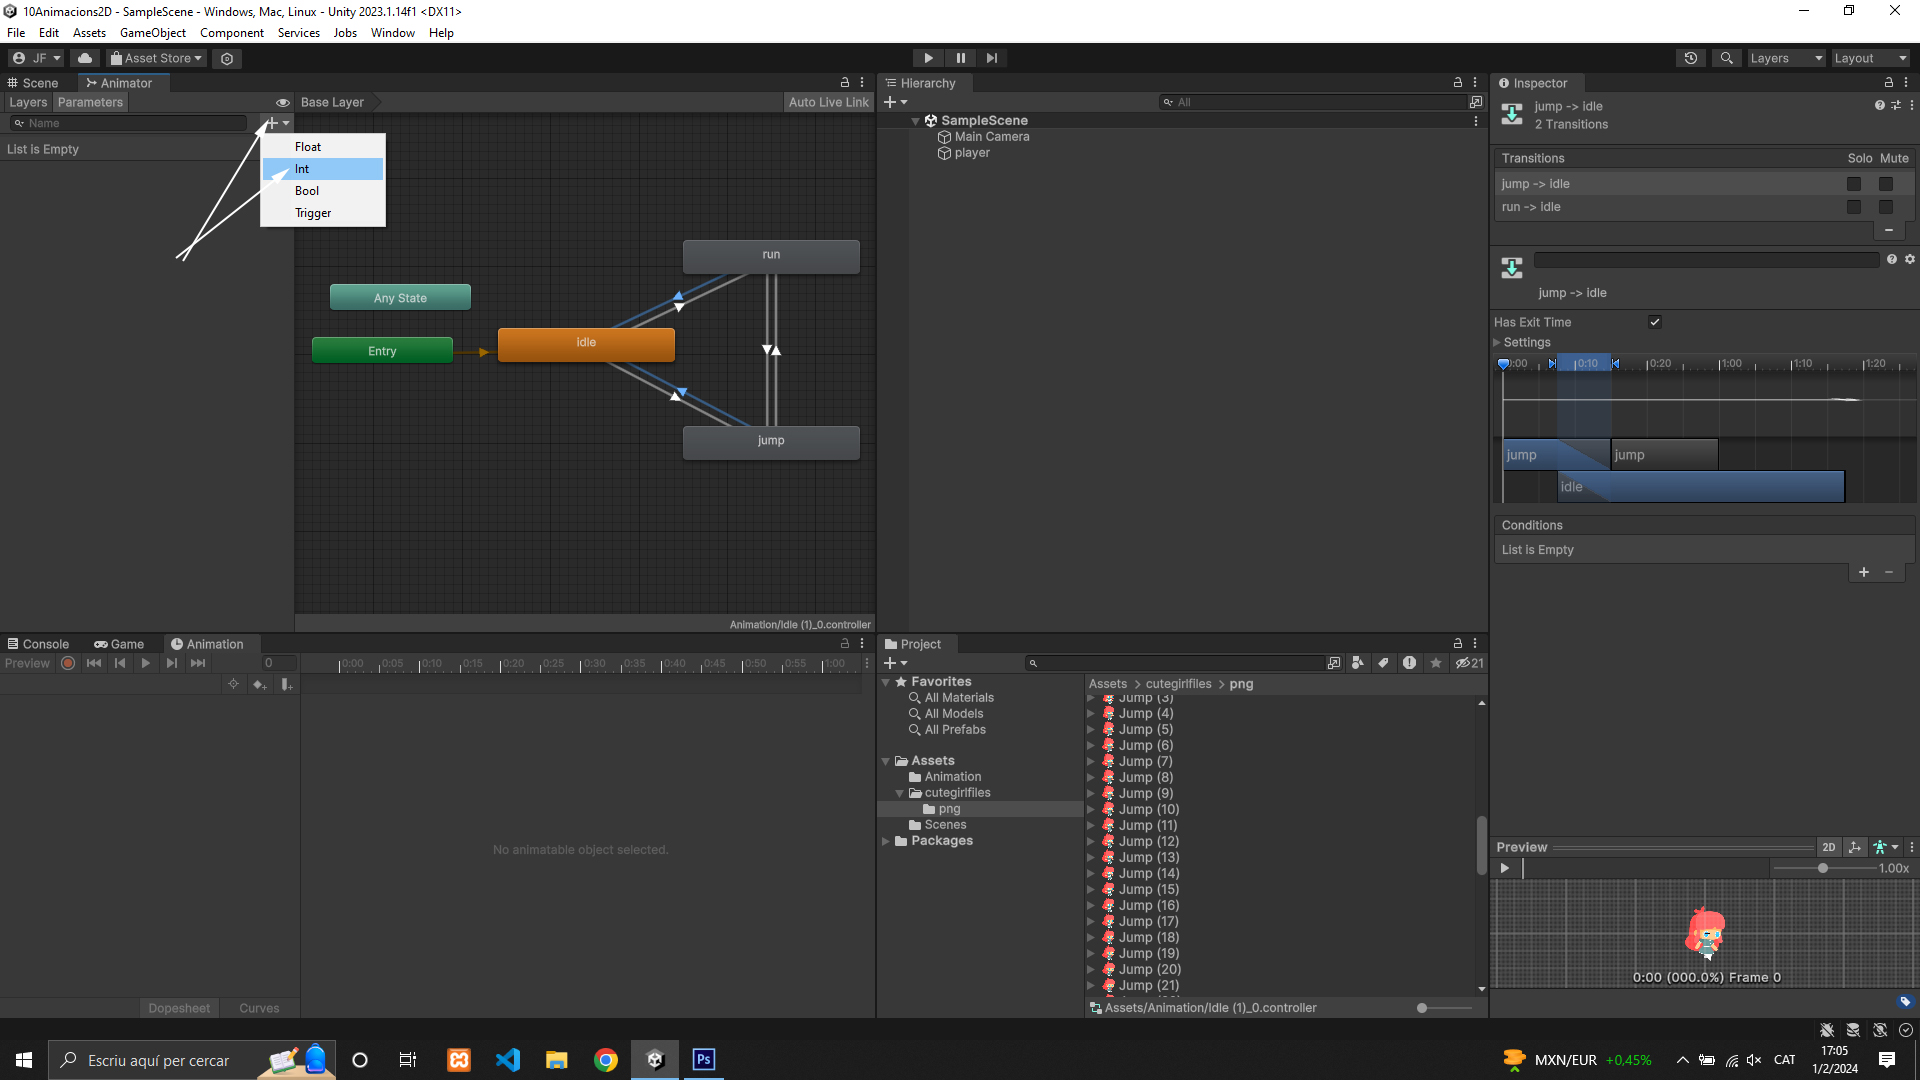Open the Undo History icon
1920x1080 pixels.
tap(1690, 58)
